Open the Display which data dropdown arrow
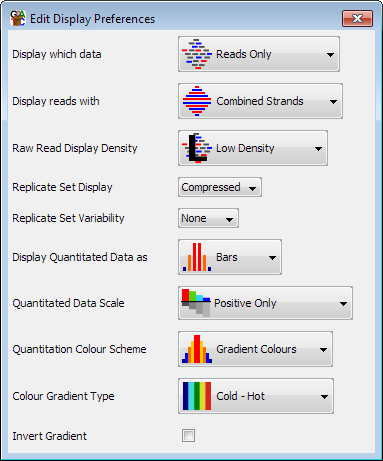 (330, 55)
